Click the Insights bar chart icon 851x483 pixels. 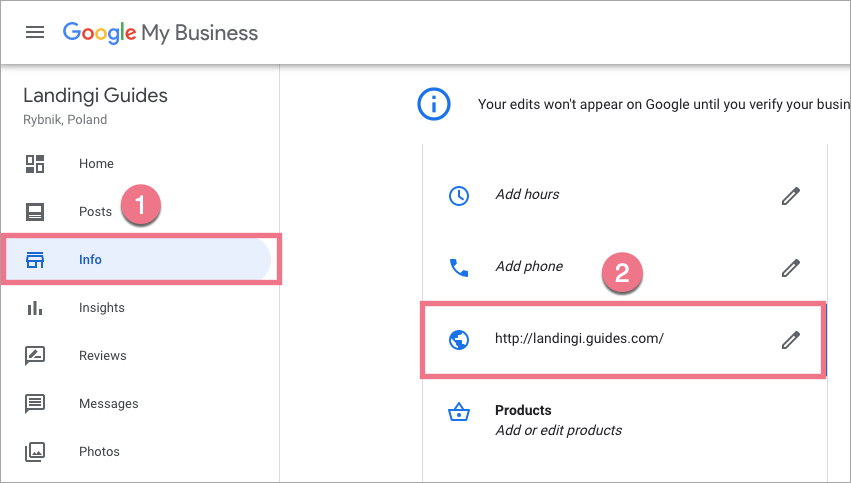[x=35, y=308]
